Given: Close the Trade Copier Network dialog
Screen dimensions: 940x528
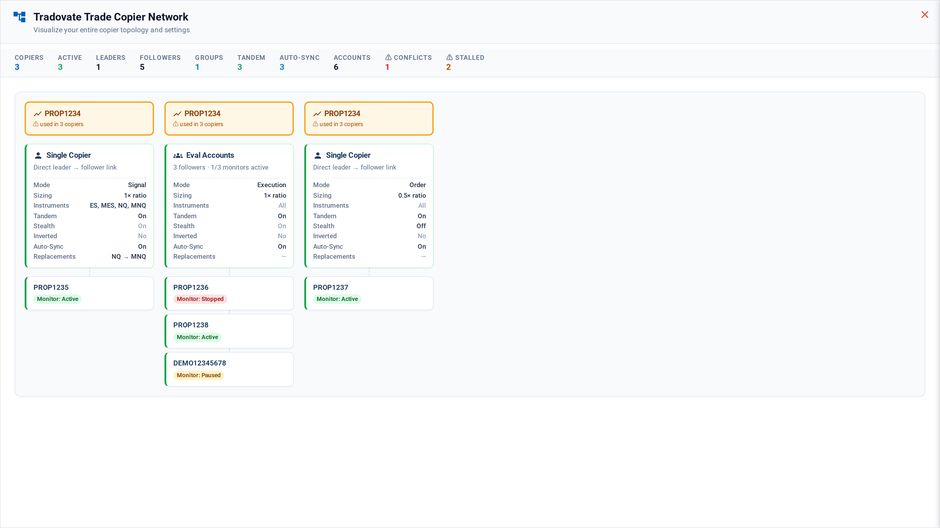Looking at the screenshot, I should point(924,15).
